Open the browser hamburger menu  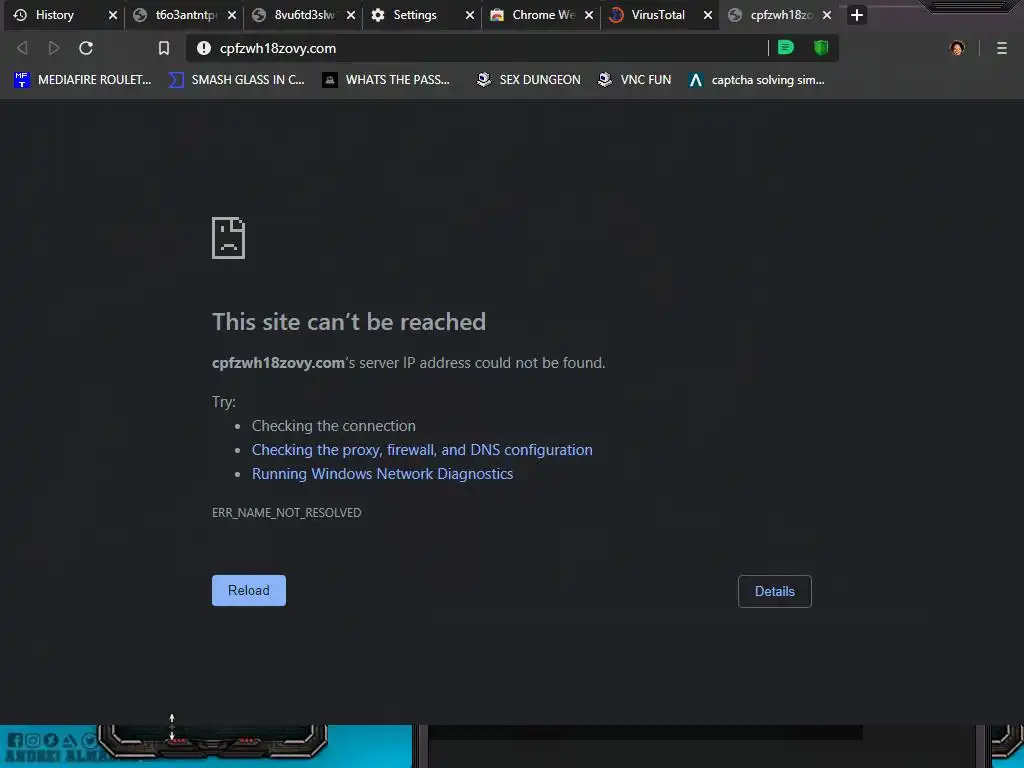[x=1002, y=48]
